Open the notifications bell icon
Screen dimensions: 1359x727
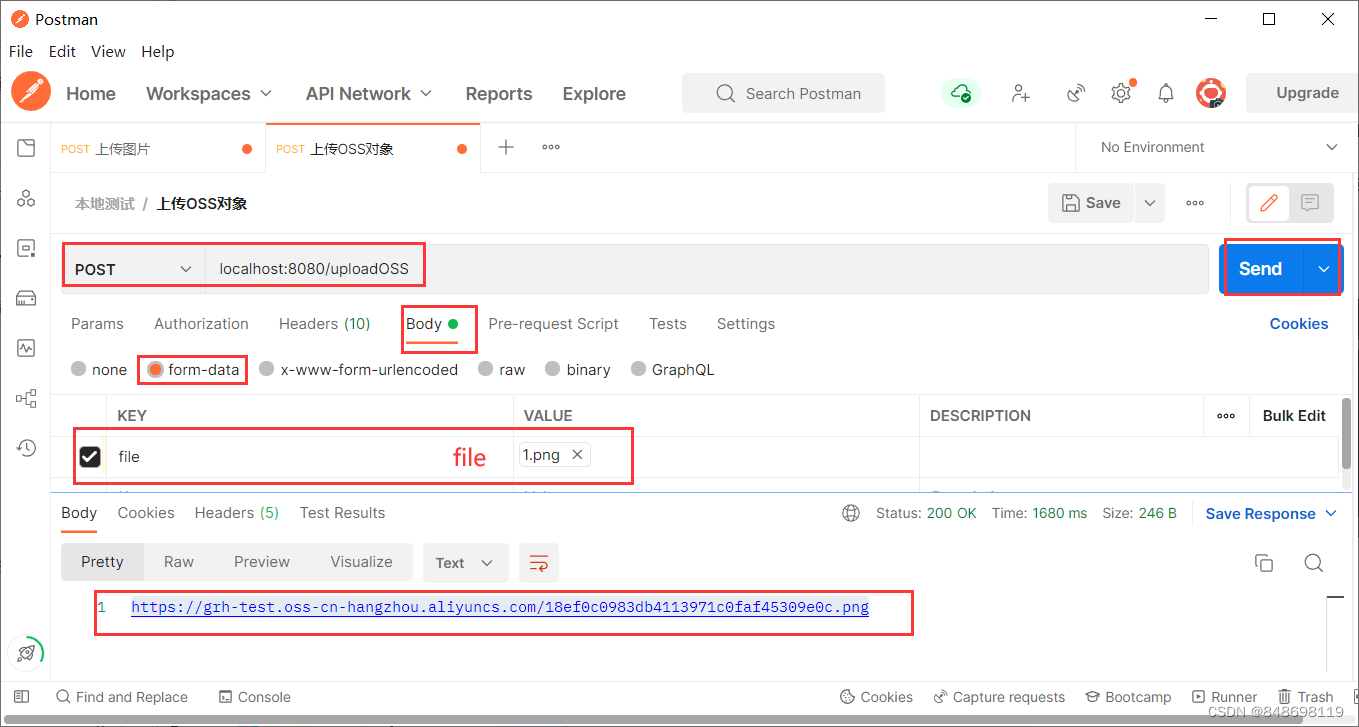1166,93
